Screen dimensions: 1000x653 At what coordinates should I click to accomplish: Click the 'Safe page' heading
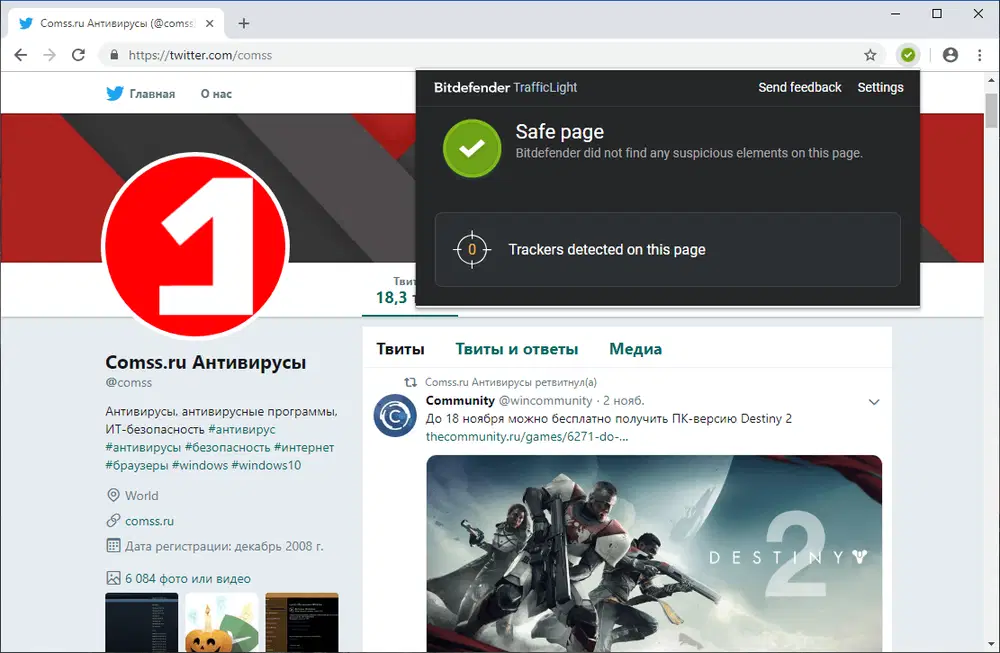[x=559, y=131]
